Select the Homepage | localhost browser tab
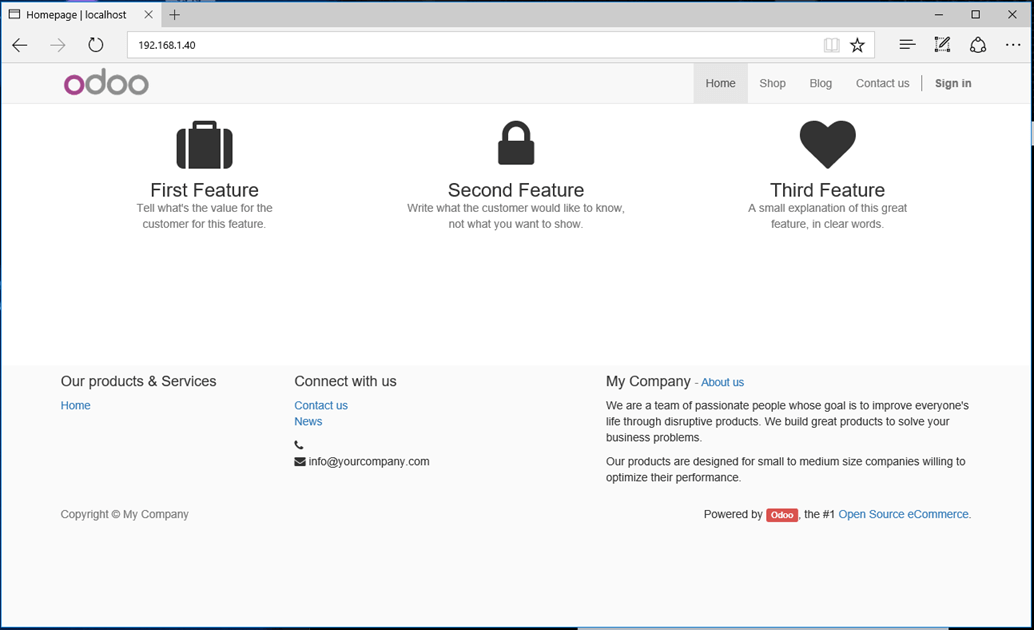Image resolution: width=1034 pixels, height=630 pixels. coord(80,15)
